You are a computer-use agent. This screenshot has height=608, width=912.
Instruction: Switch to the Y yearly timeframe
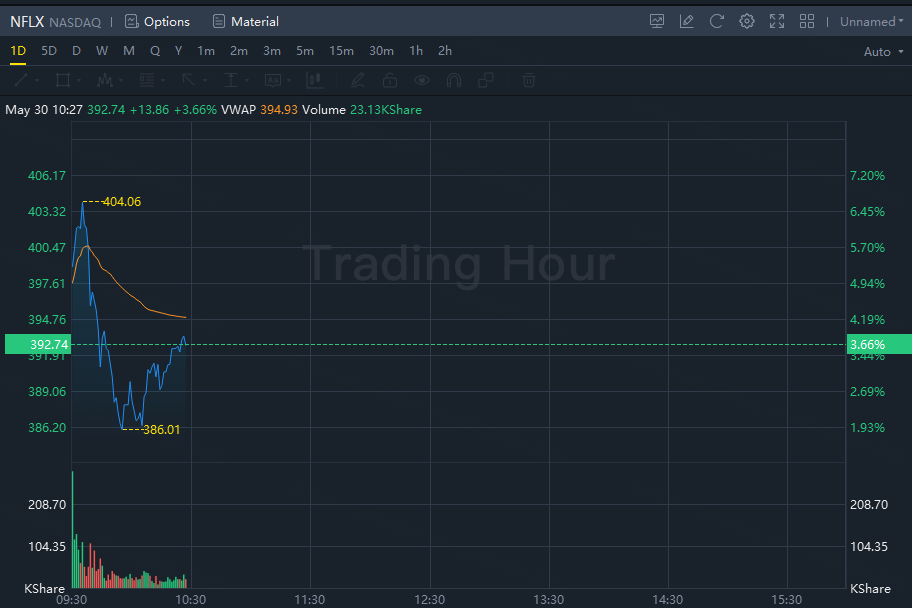point(179,51)
